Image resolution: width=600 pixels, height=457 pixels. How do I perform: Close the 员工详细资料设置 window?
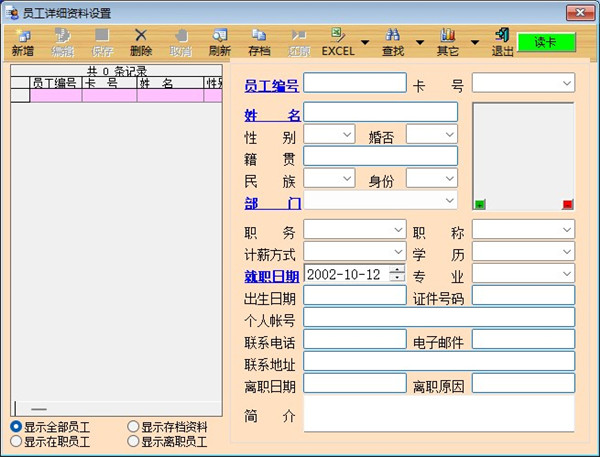pyautogui.click(x=580, y=13)
